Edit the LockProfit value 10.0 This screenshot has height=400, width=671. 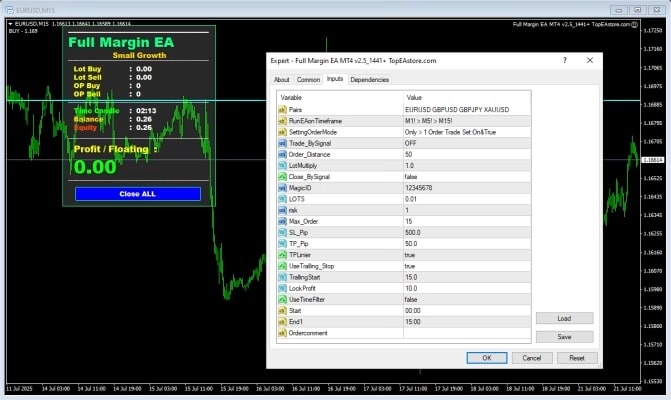[467, 288]
